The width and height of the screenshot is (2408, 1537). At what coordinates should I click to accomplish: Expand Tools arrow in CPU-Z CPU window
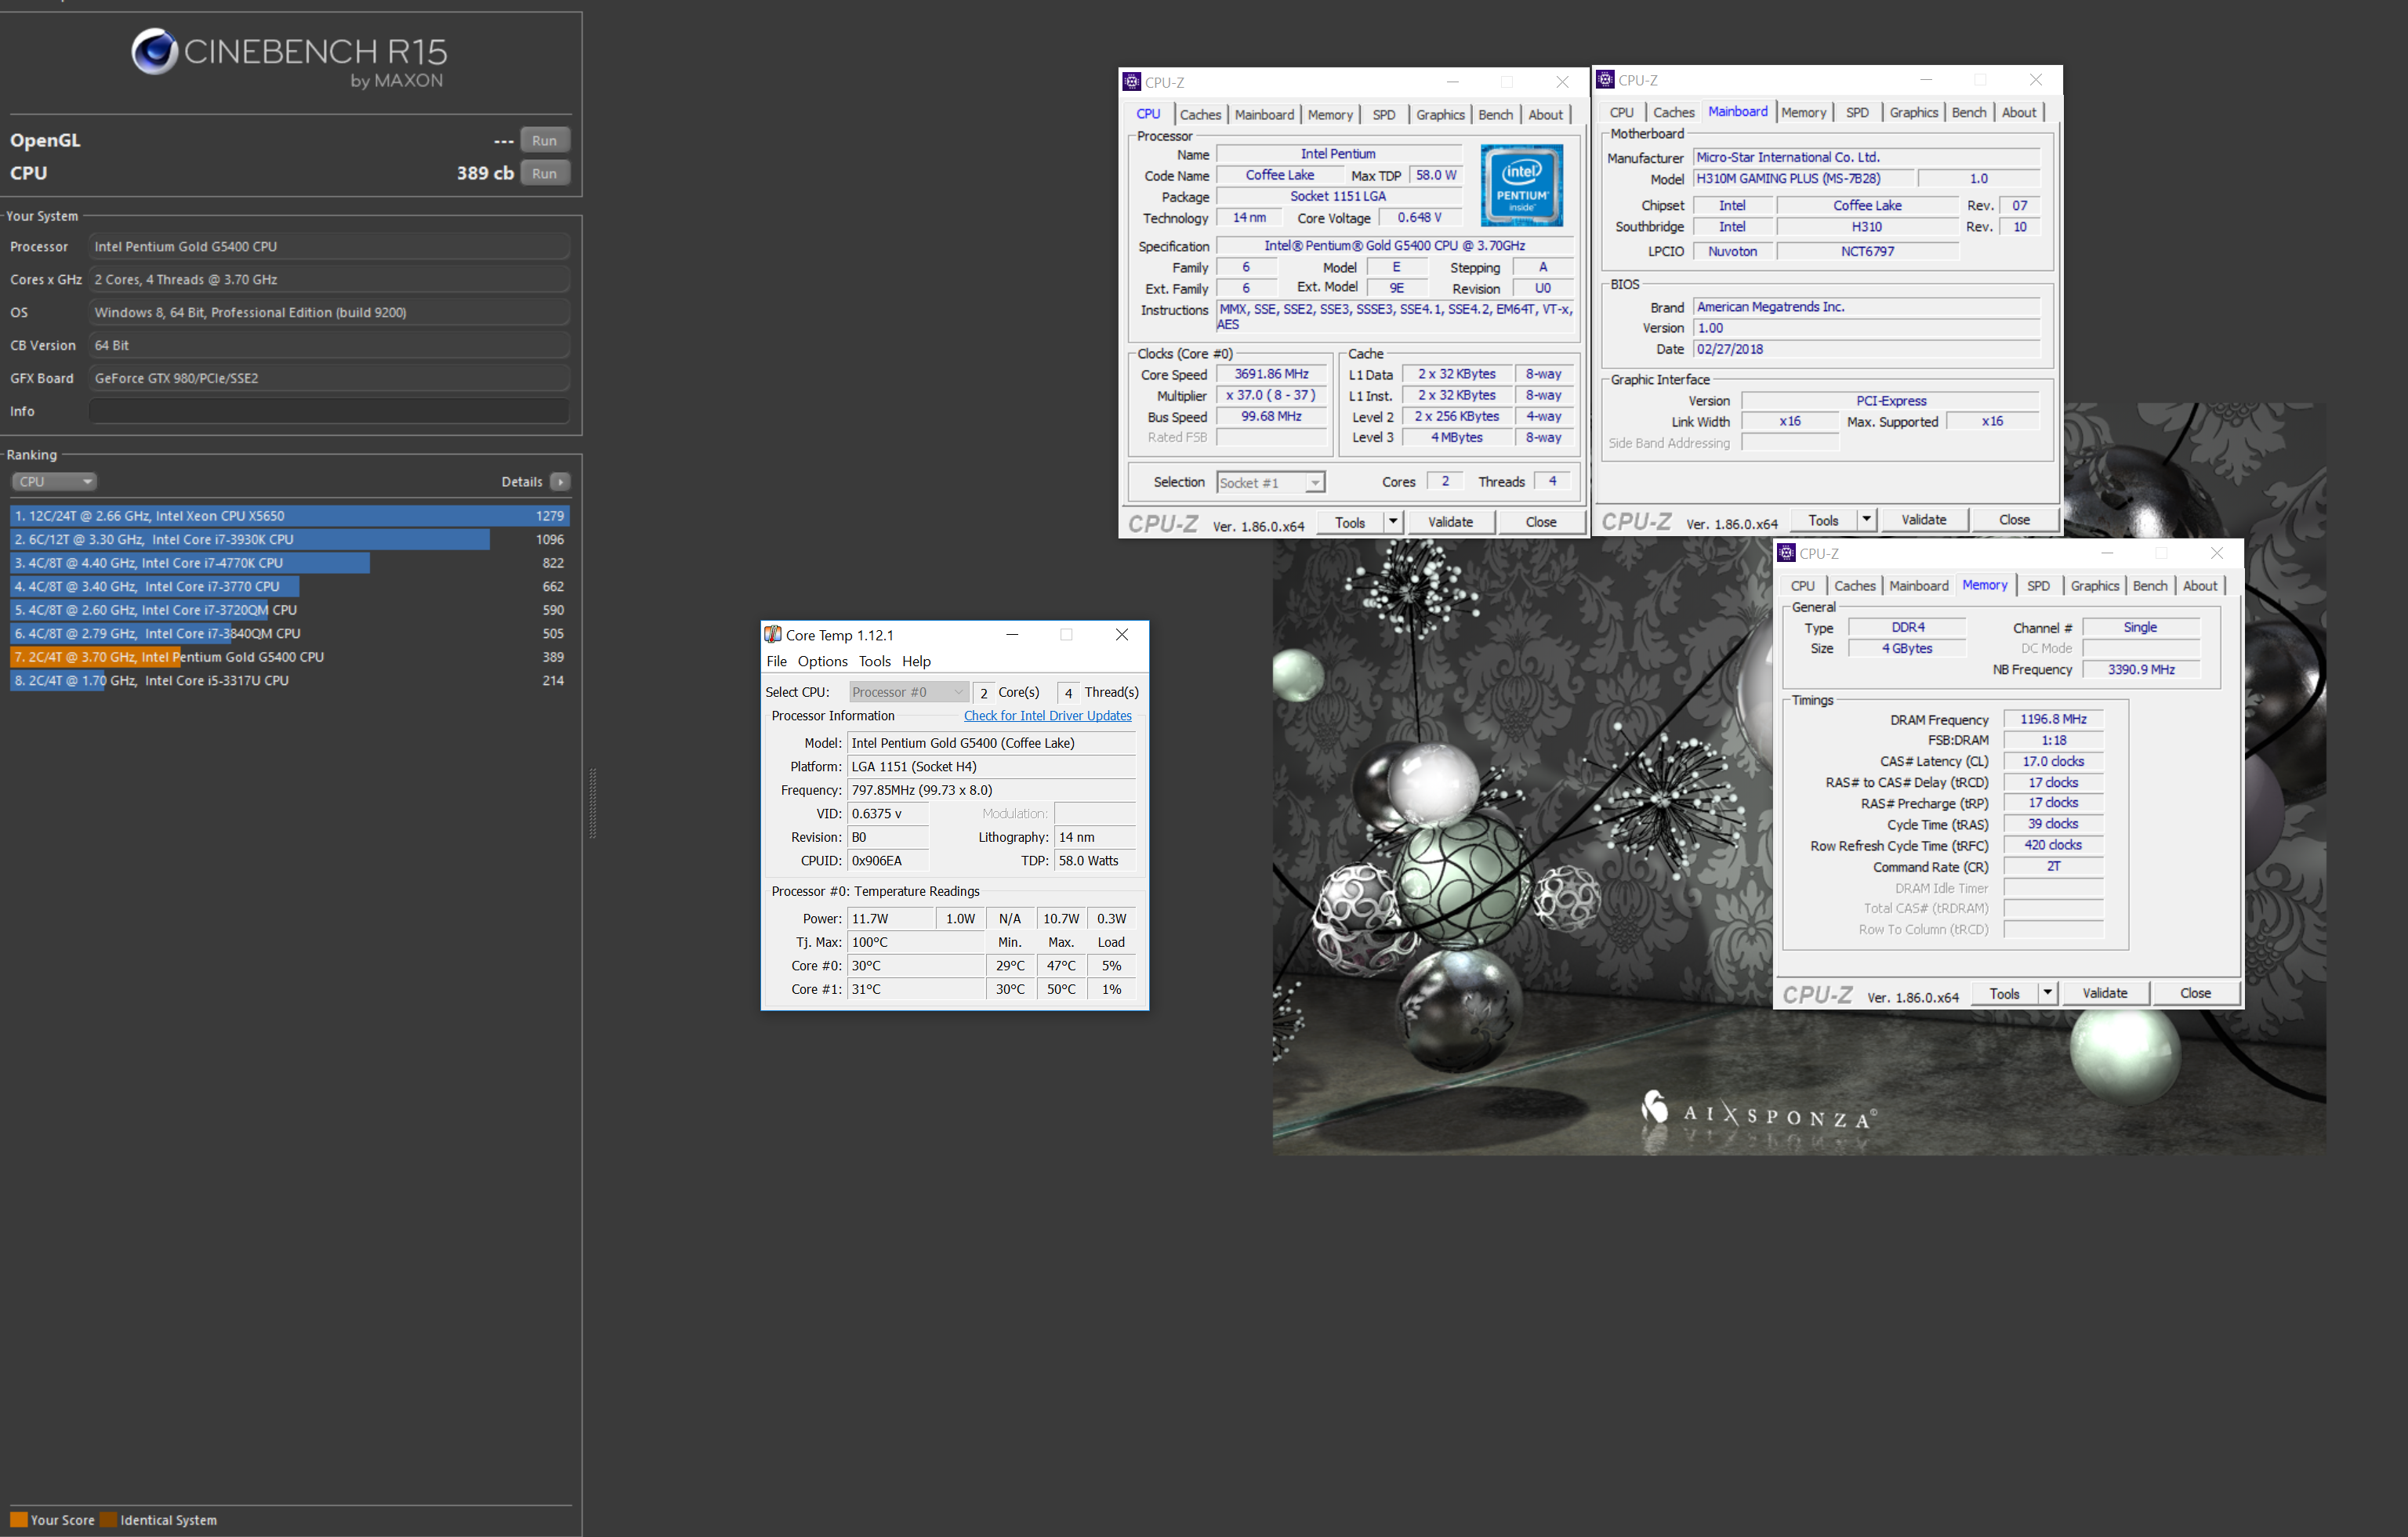click(x=1393, y=522)
